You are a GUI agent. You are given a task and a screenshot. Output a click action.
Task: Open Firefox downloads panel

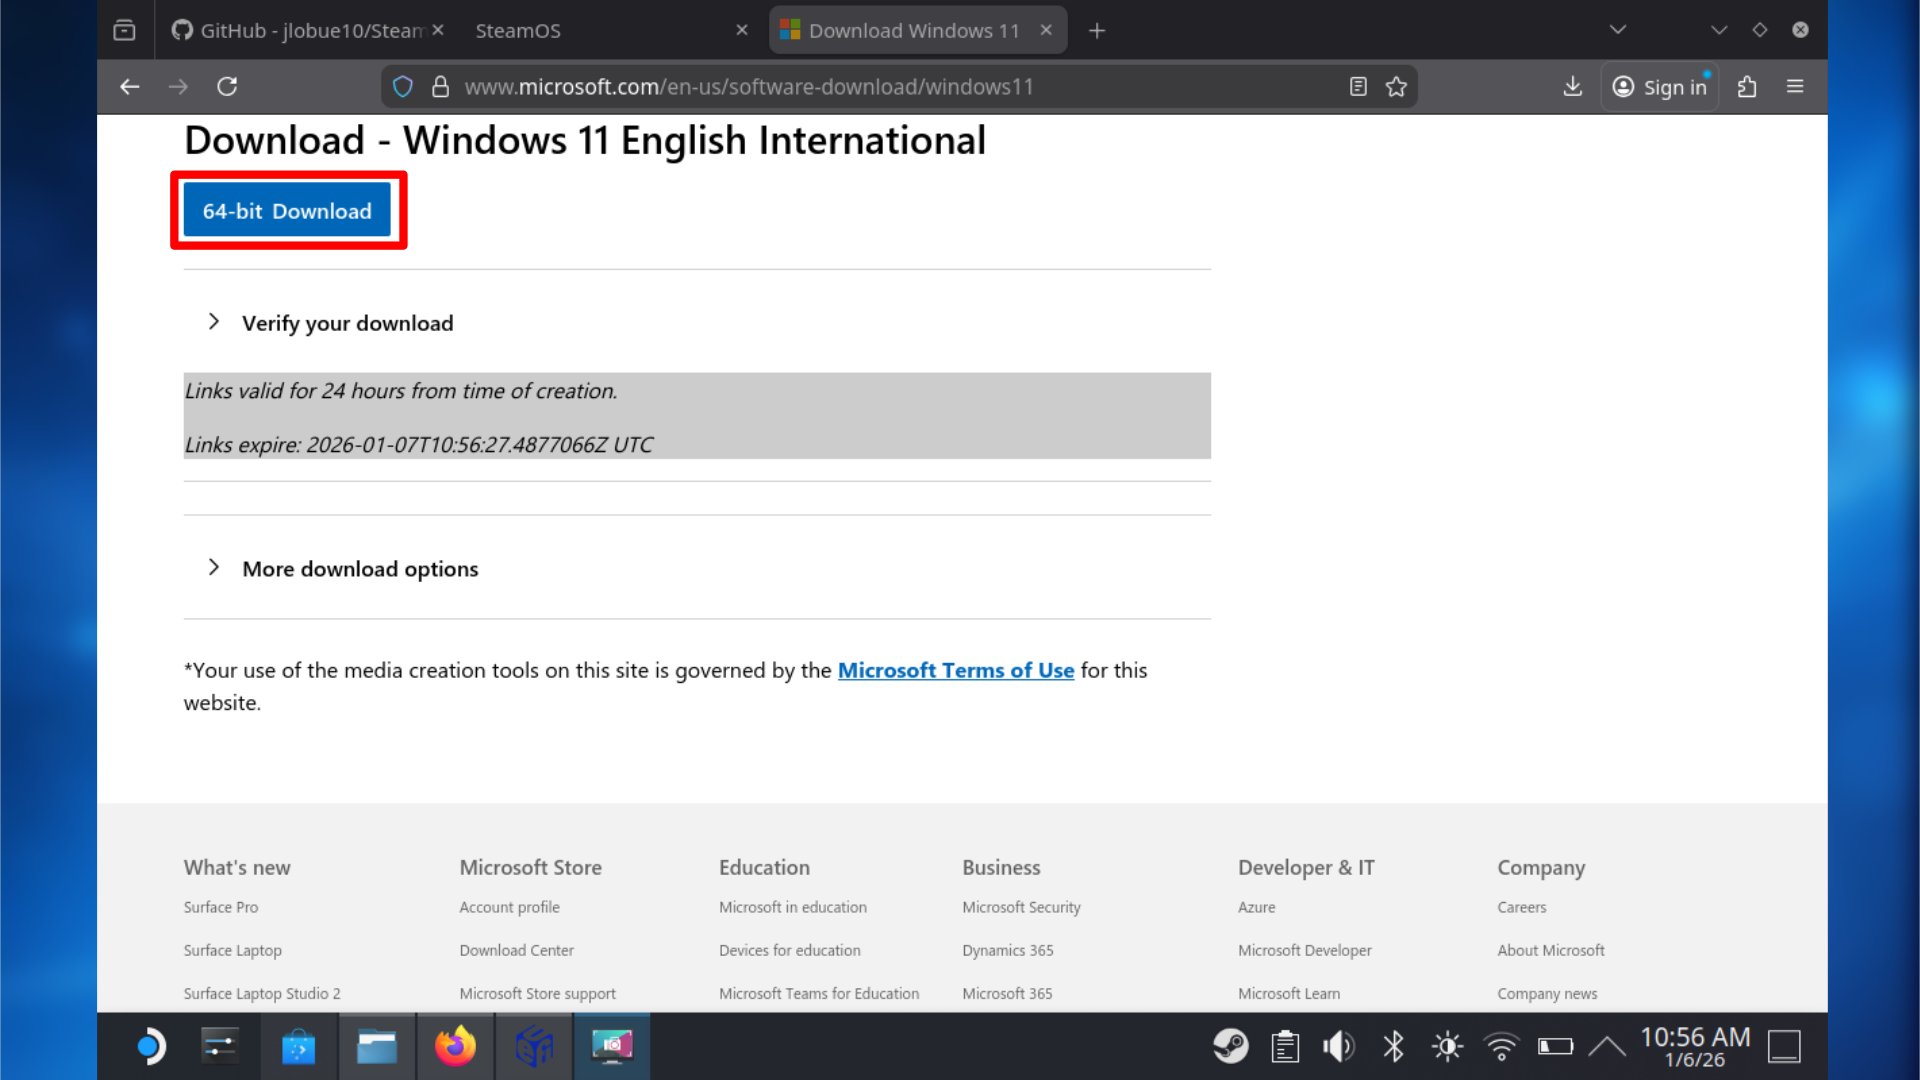point(1572,87)
